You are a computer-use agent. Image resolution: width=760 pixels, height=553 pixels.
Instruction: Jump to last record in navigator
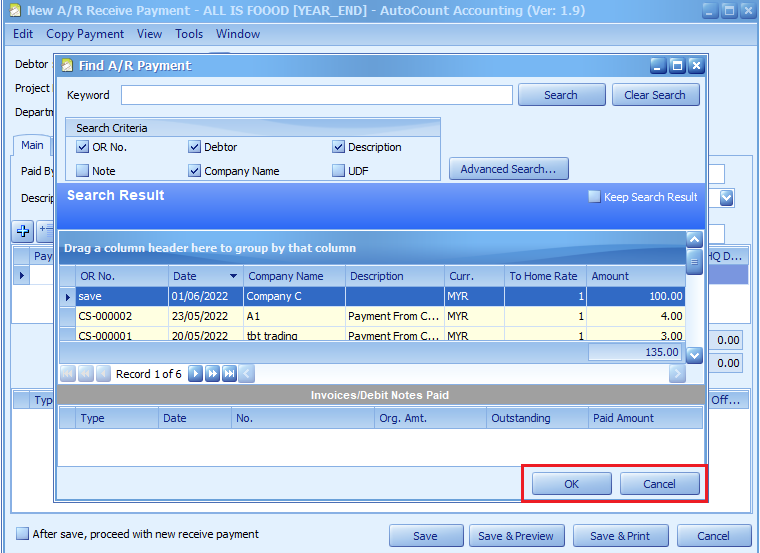pyautogui.click(x=229, y=374)
